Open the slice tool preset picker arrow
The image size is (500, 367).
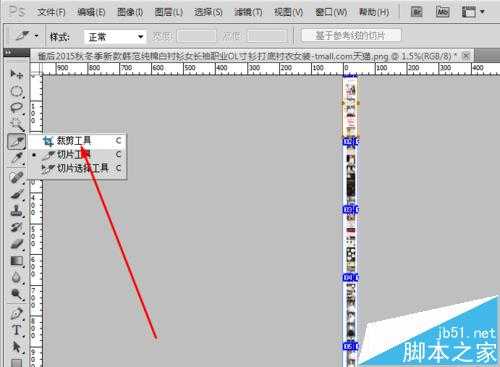point(36,36)
